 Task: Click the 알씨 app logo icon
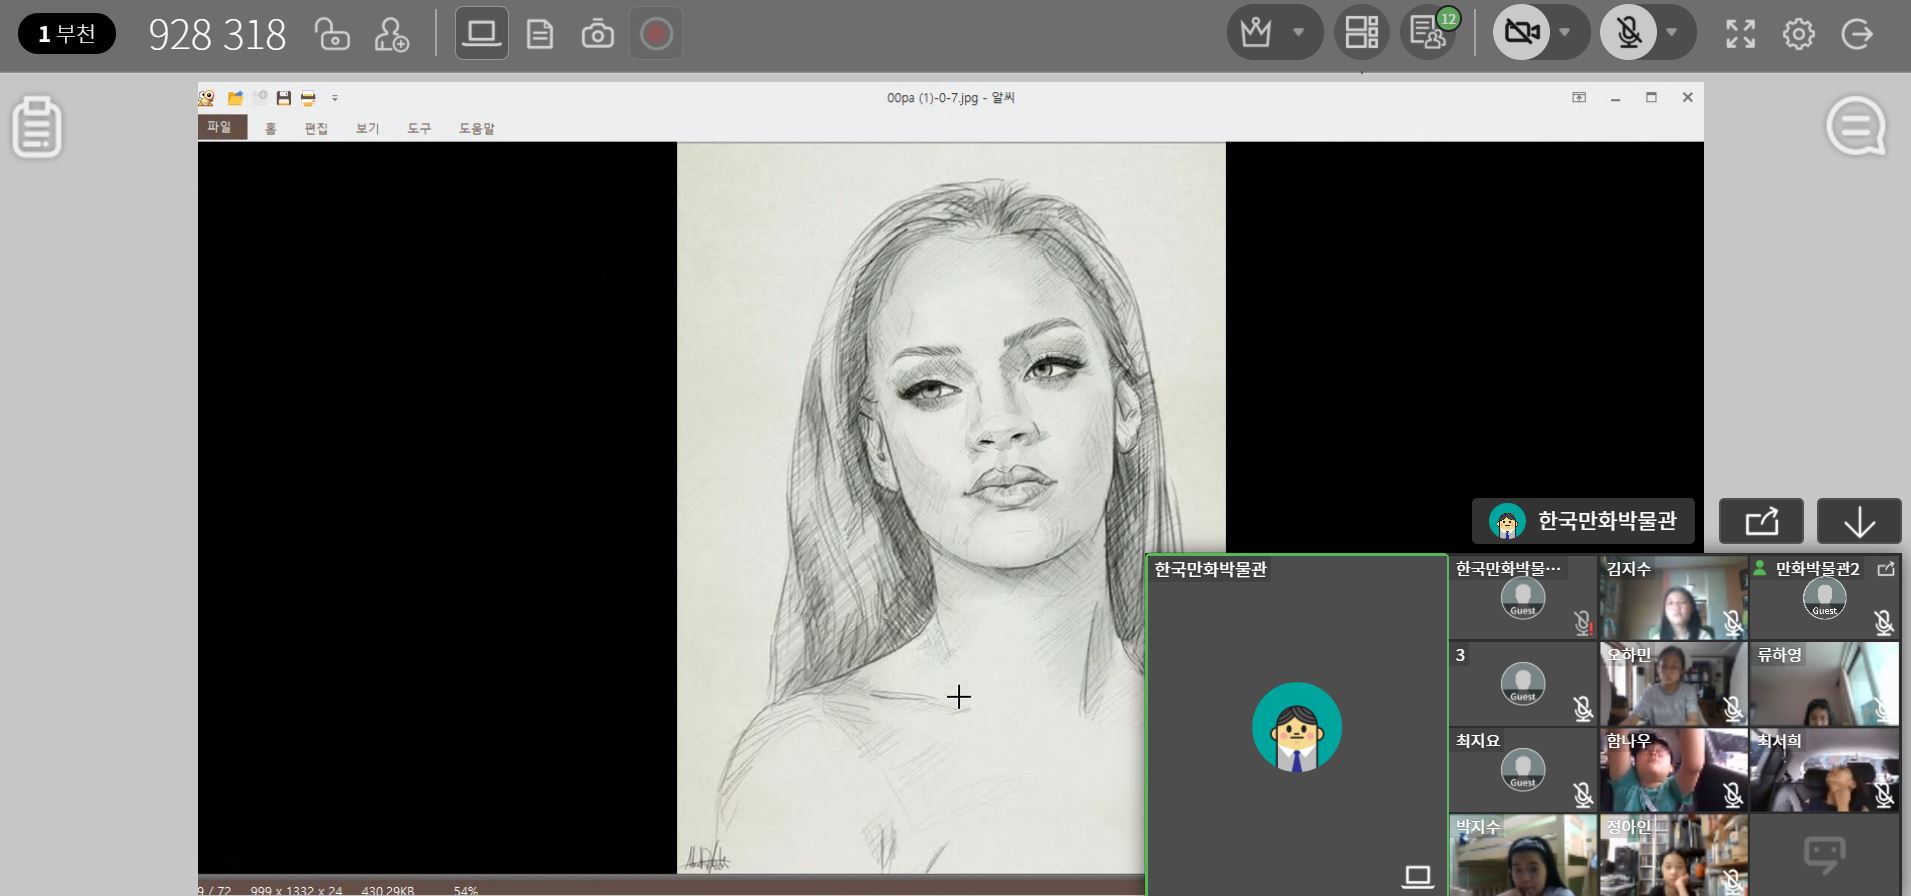pos(207,98)
